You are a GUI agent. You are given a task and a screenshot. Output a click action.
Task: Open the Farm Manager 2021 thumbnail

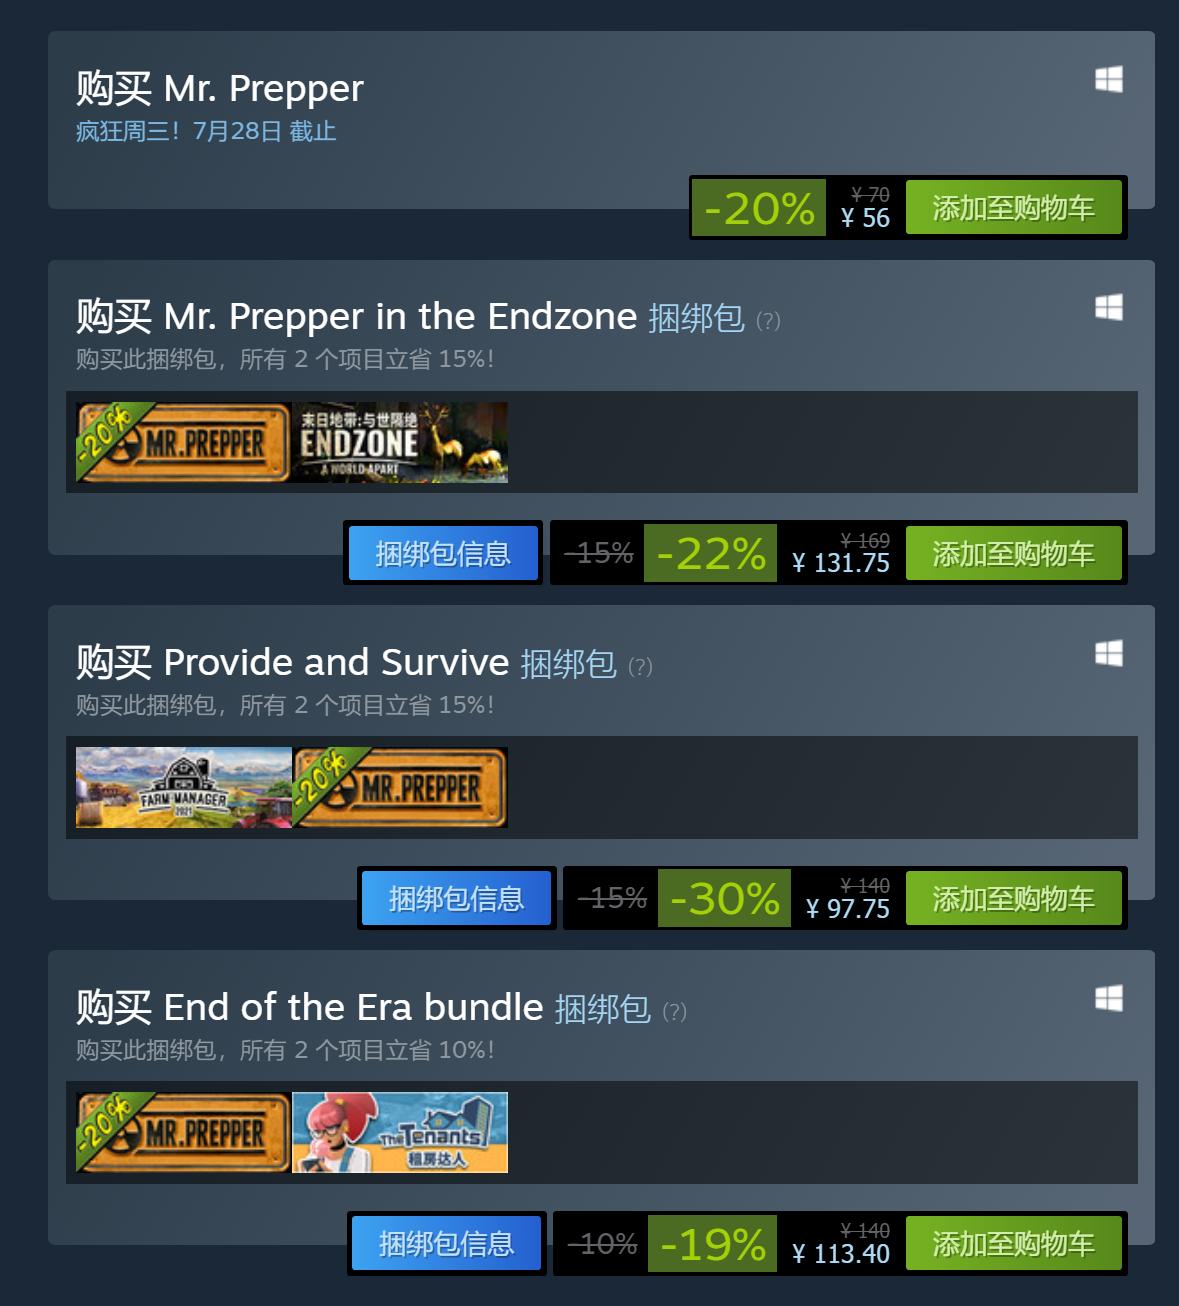[x=184, y=787]
